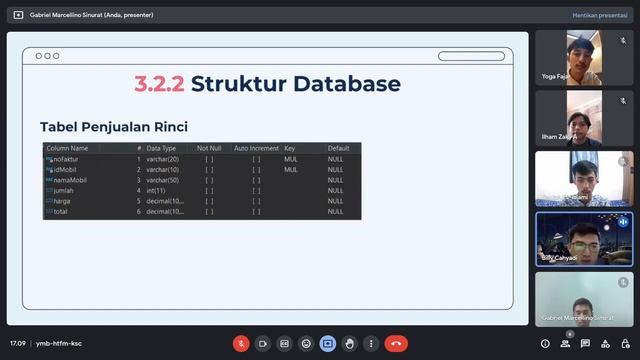The height and width of the screenshot is (360, 640).
Task: Click the meeting code ymb-htfm-ksc
Action: (59, 344)
